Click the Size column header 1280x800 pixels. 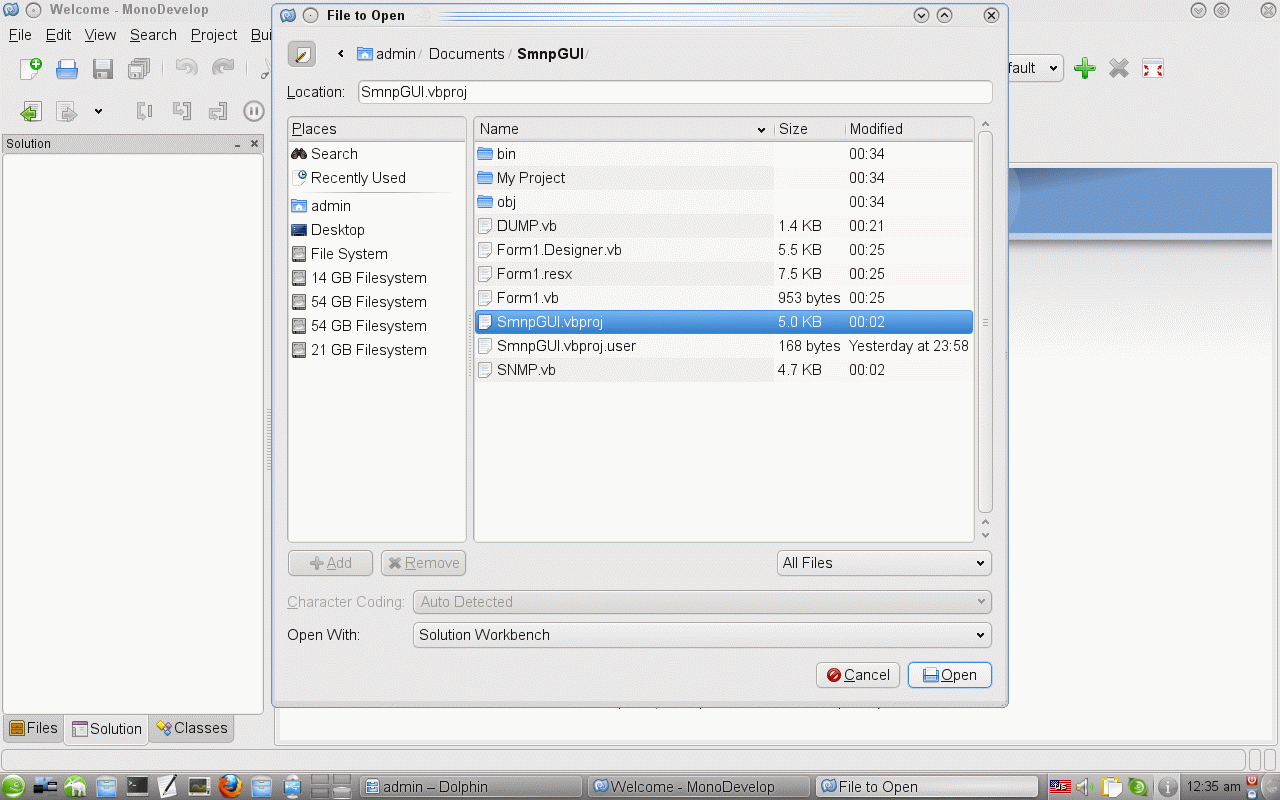click(x=808, y=129)
